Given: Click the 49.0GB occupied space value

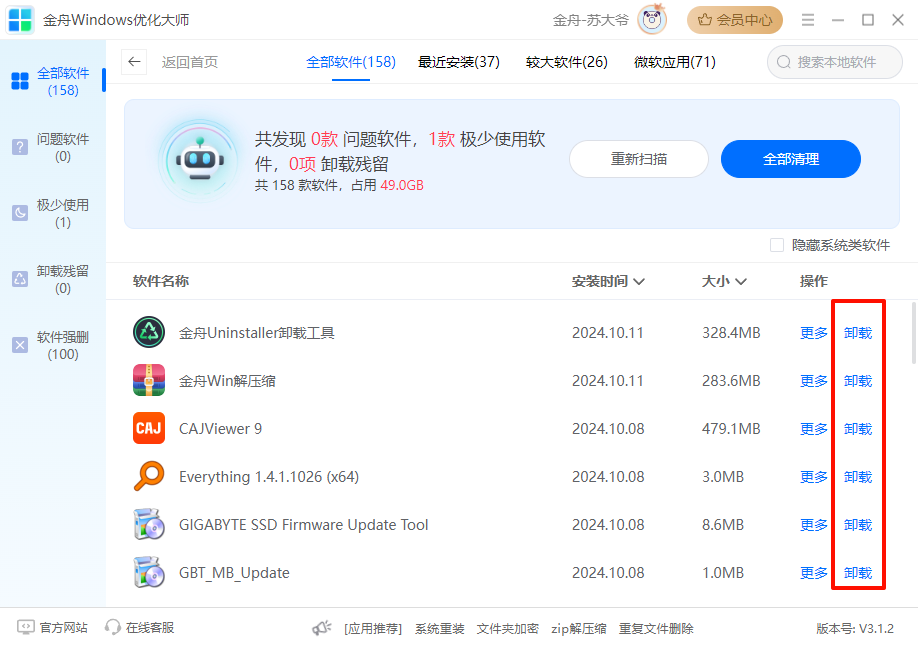Looking at the screenshot, I should [402, 185].
